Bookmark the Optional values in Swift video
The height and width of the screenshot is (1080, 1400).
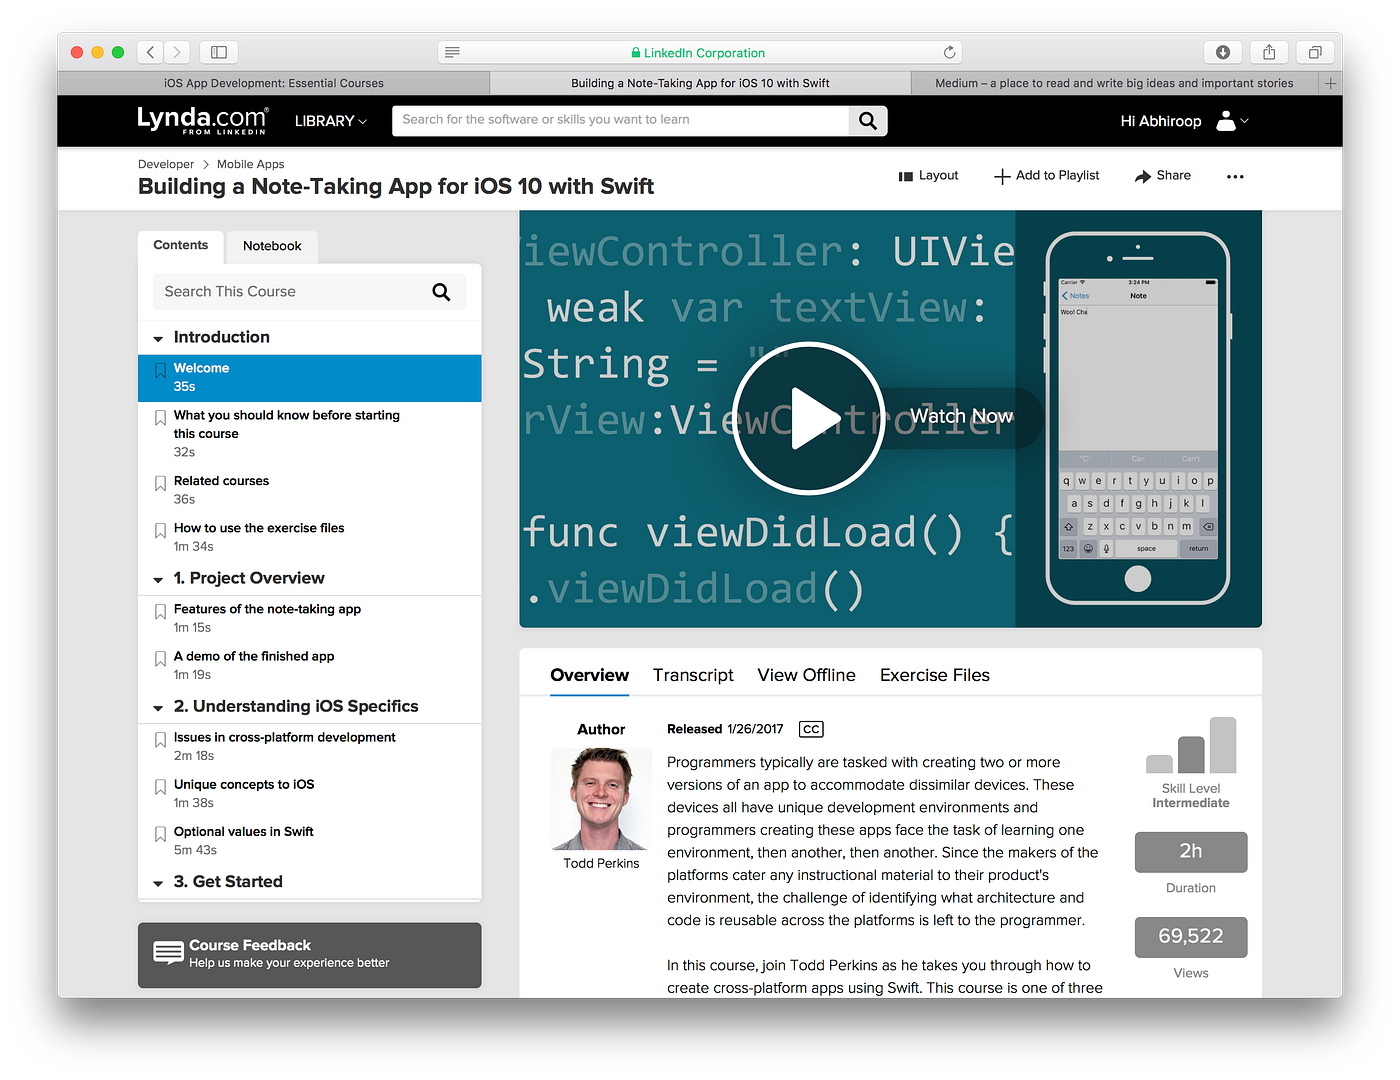point(160,834)
